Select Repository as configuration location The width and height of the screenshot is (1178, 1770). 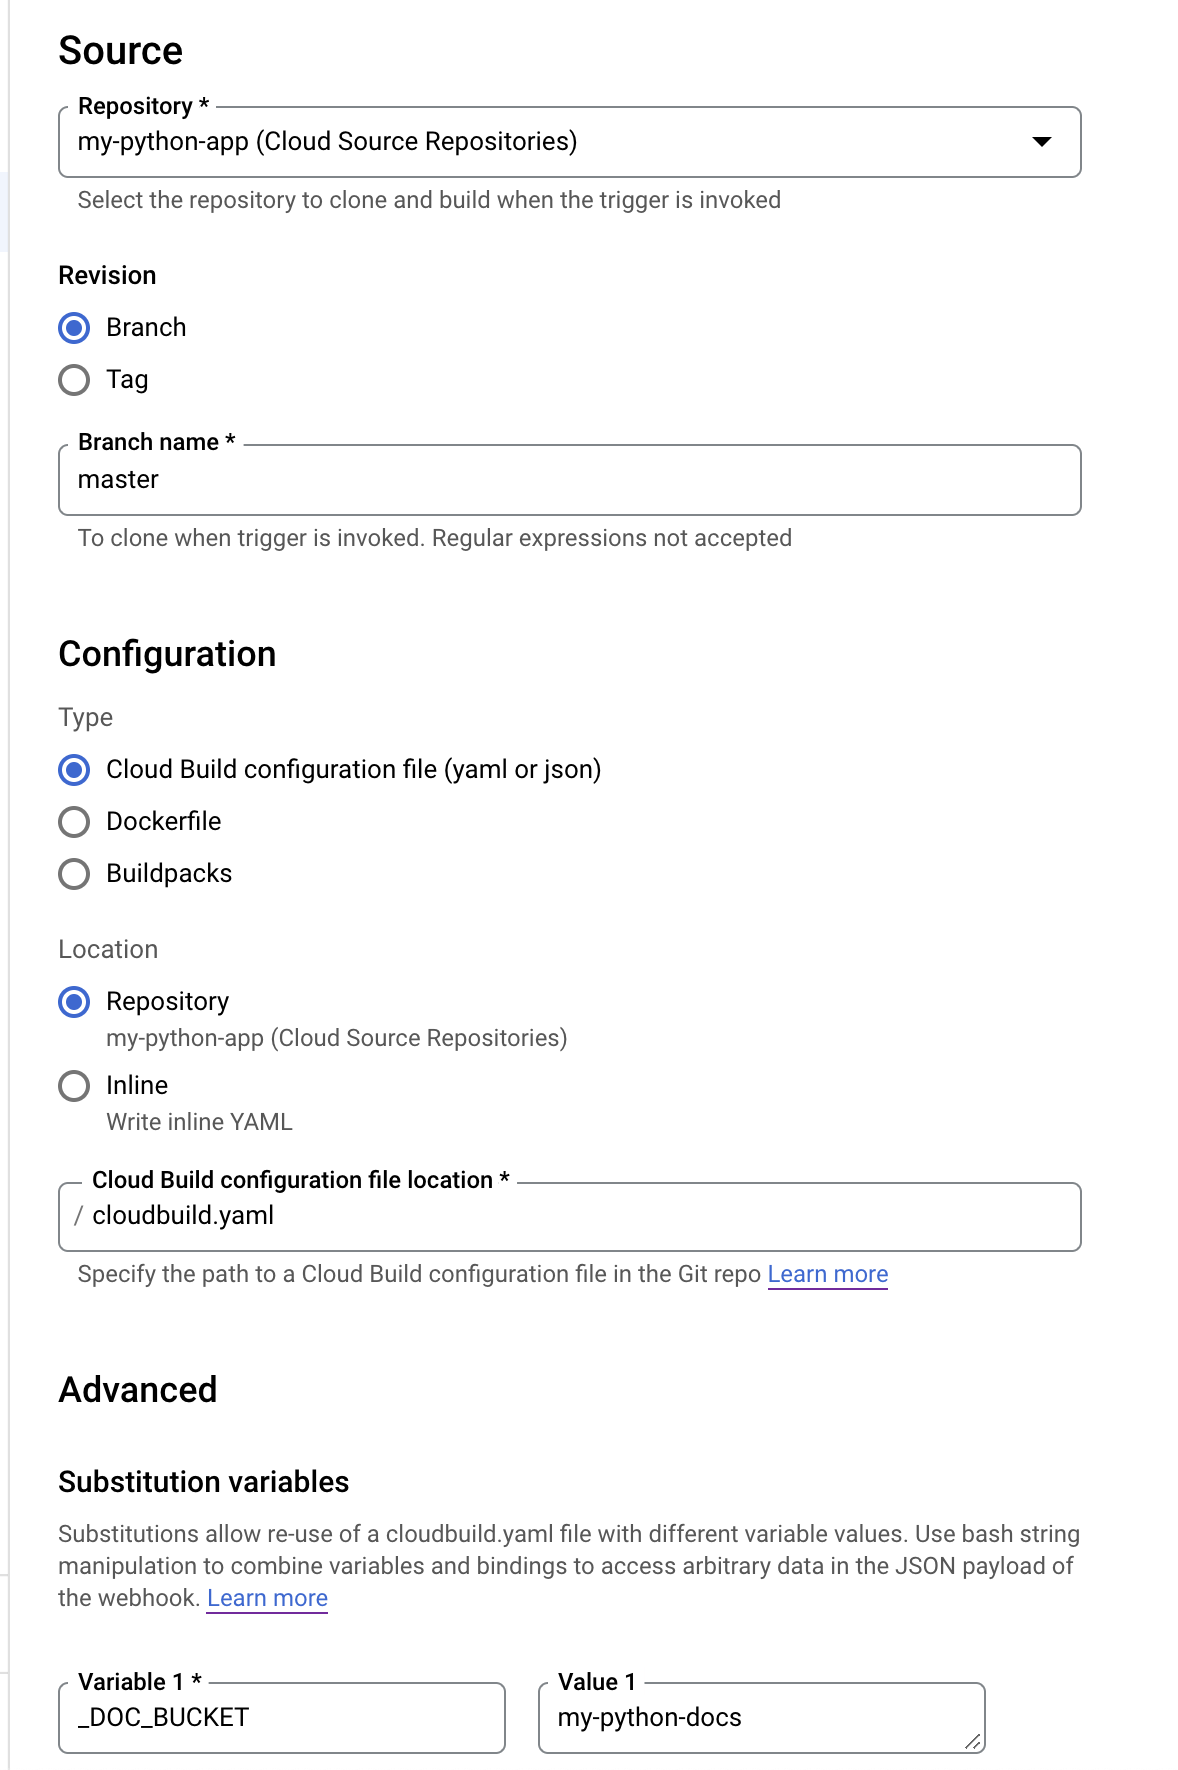tap(74, 1001)
